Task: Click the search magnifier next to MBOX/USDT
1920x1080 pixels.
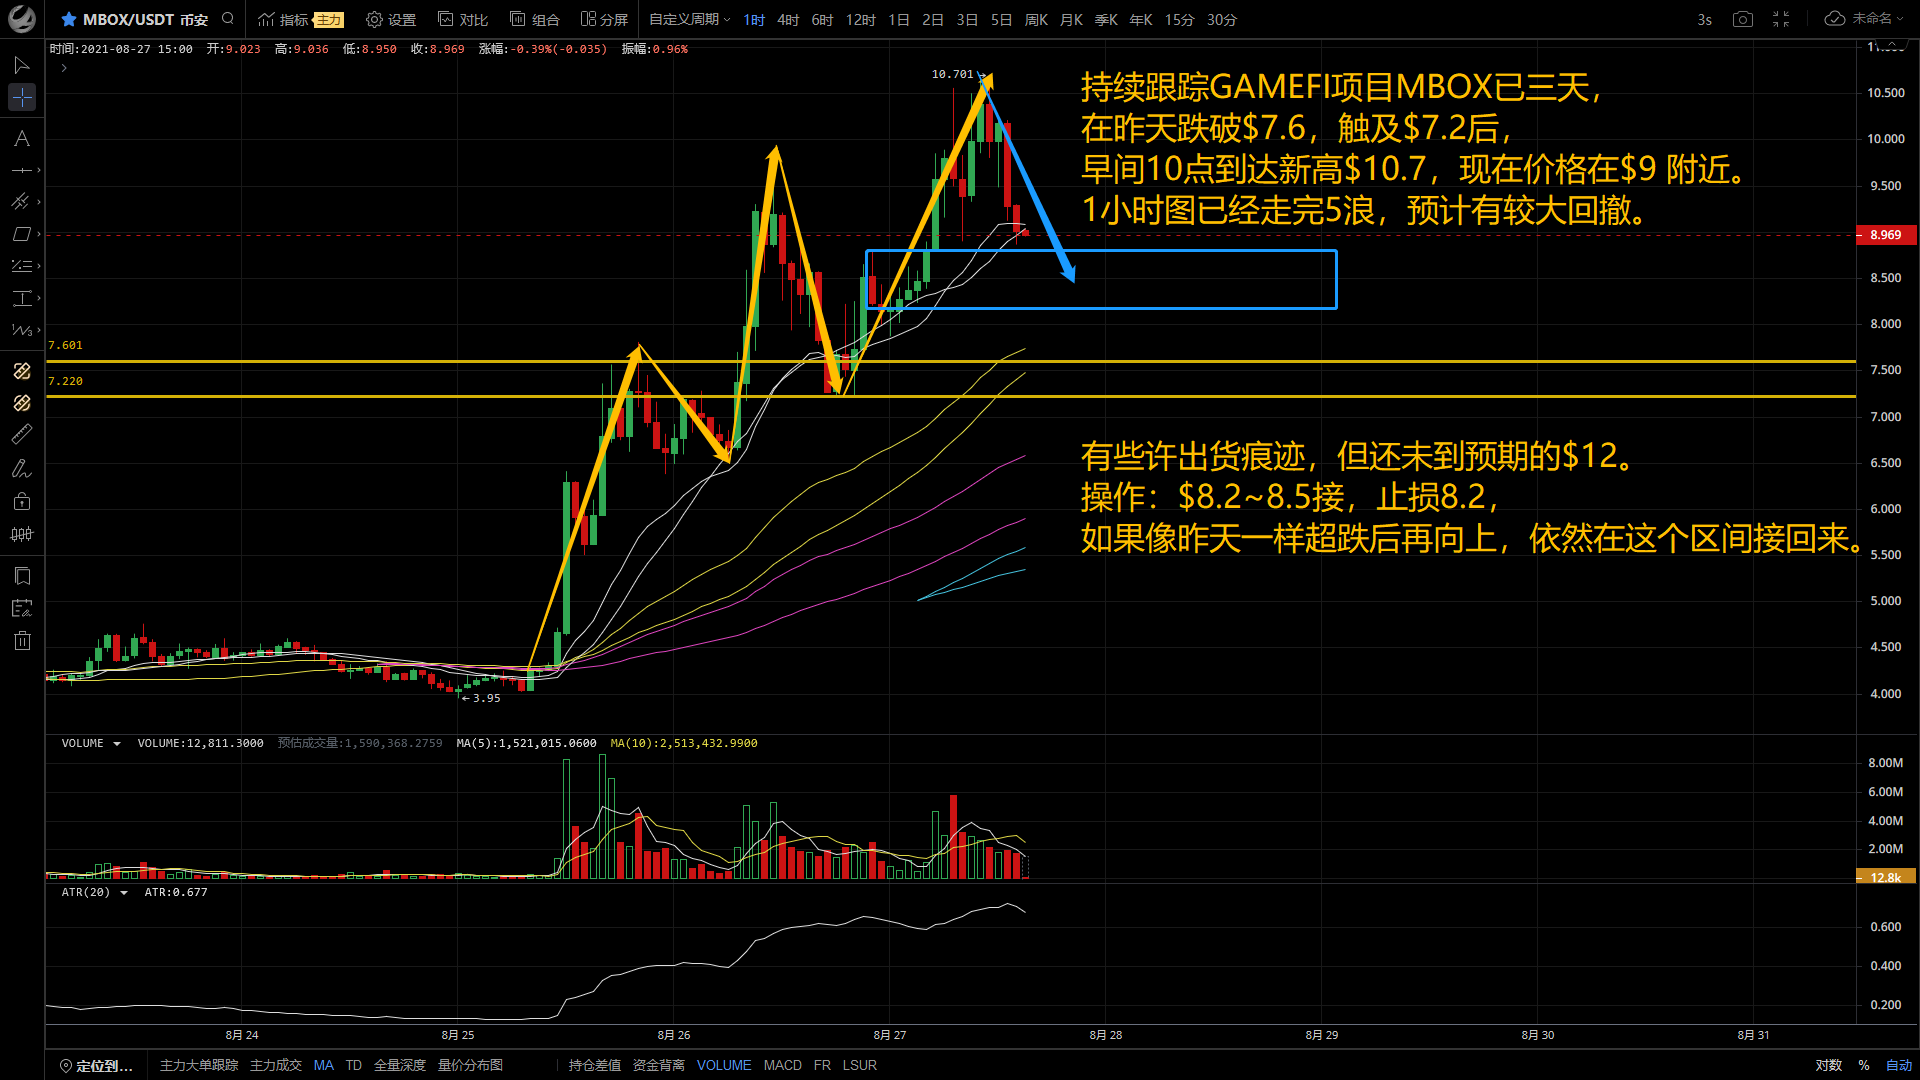Action: coord(228,19)
